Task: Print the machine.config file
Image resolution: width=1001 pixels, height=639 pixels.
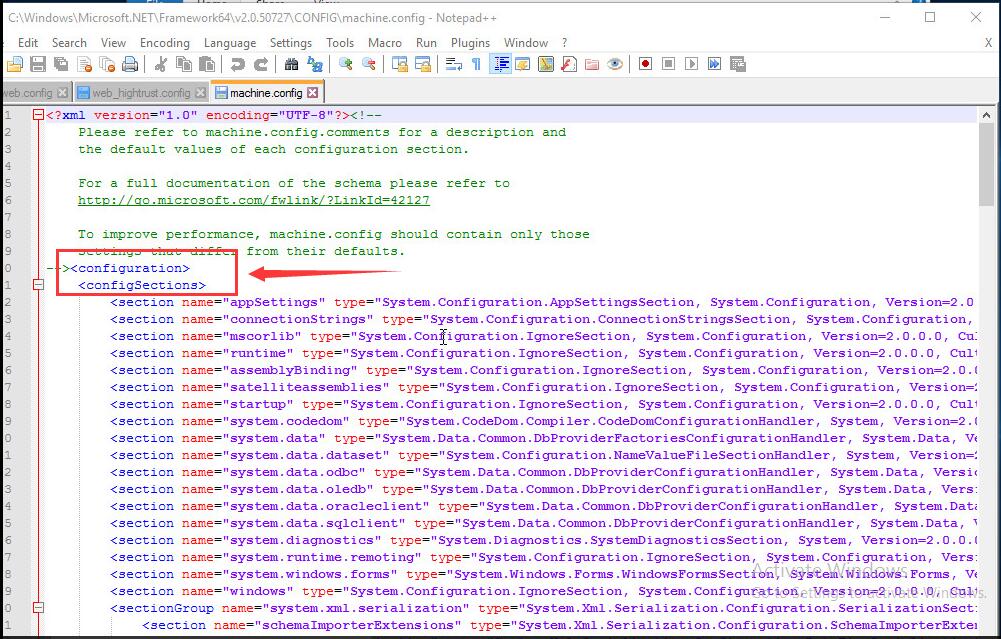Action: 130,63
